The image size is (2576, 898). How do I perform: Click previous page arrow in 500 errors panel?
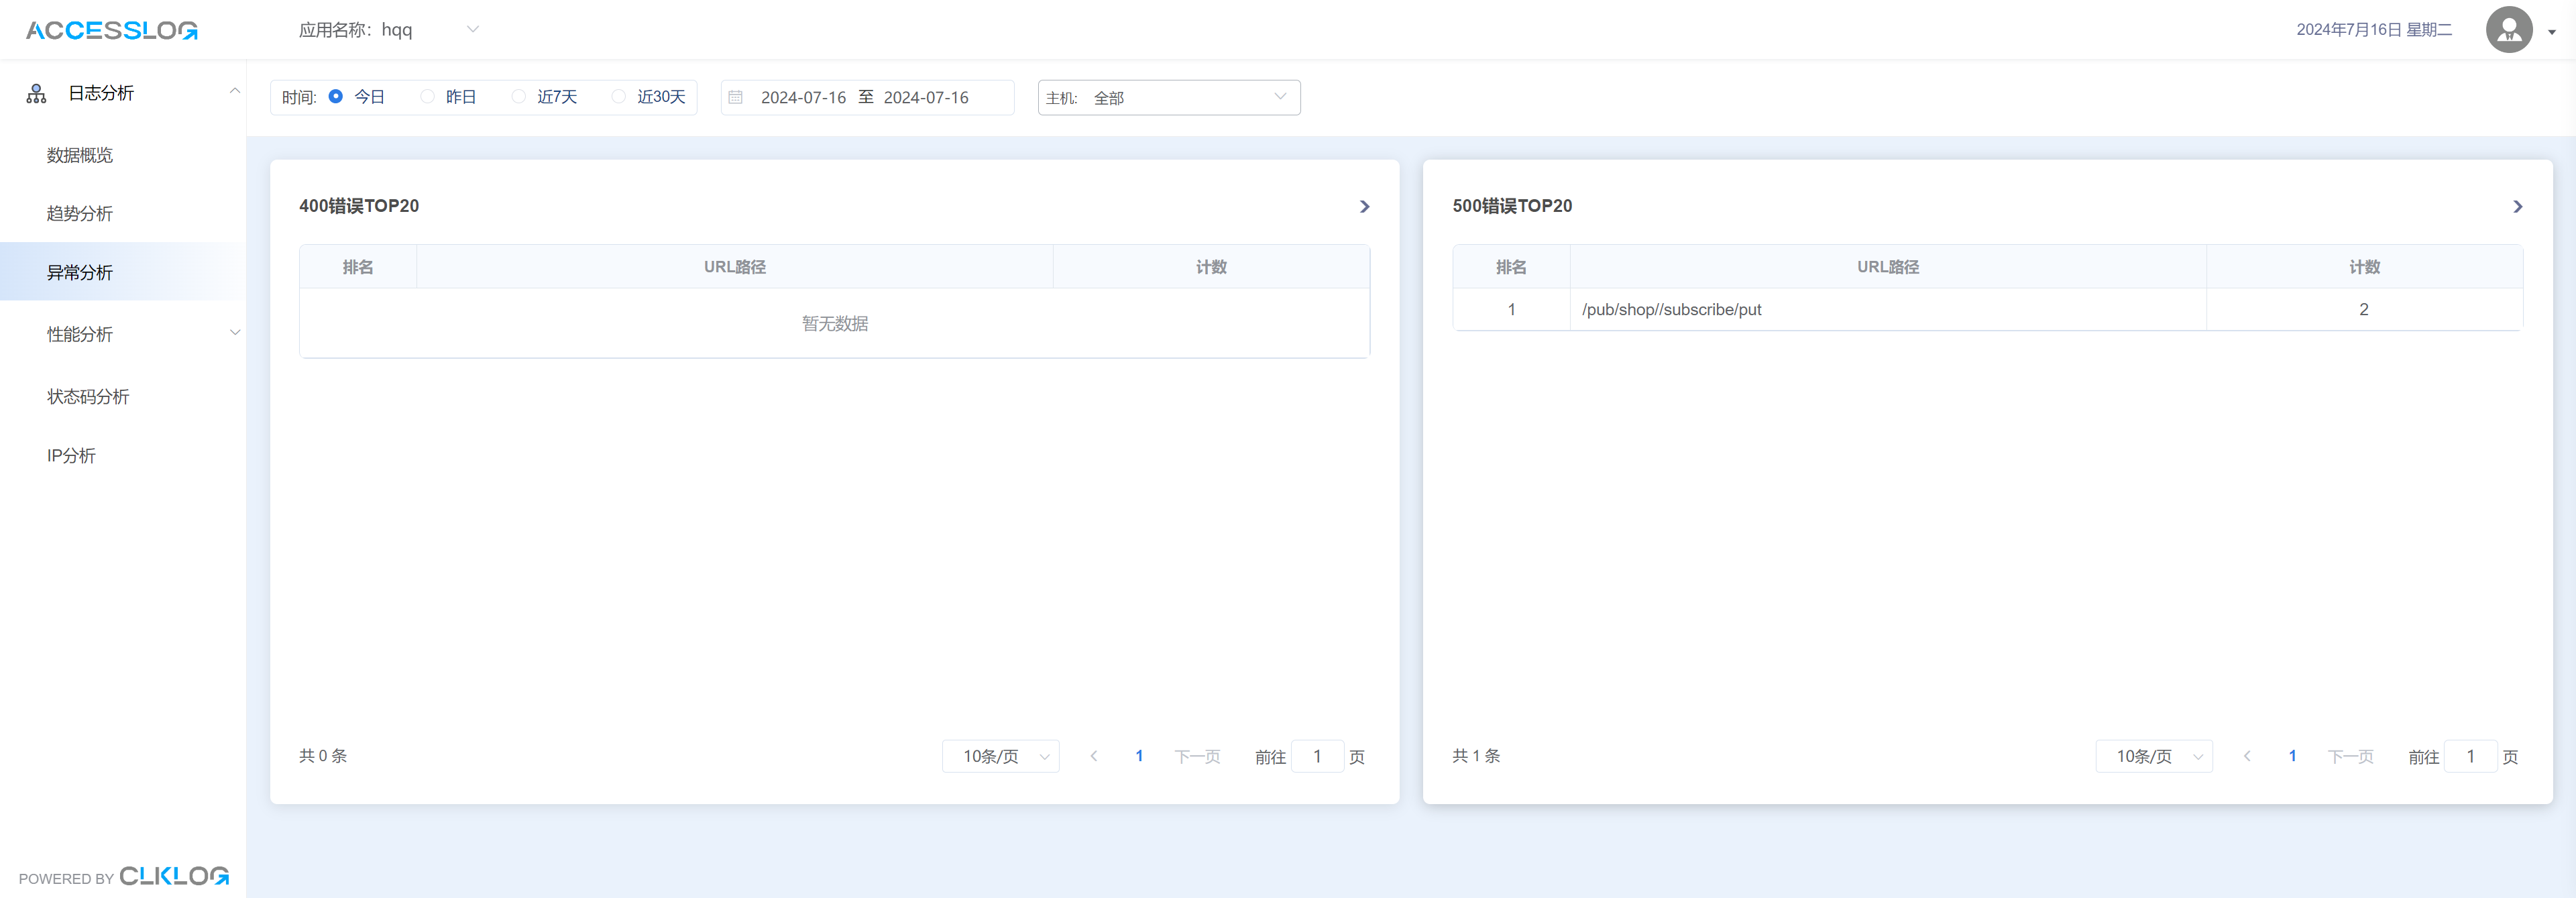point(2247,757)
